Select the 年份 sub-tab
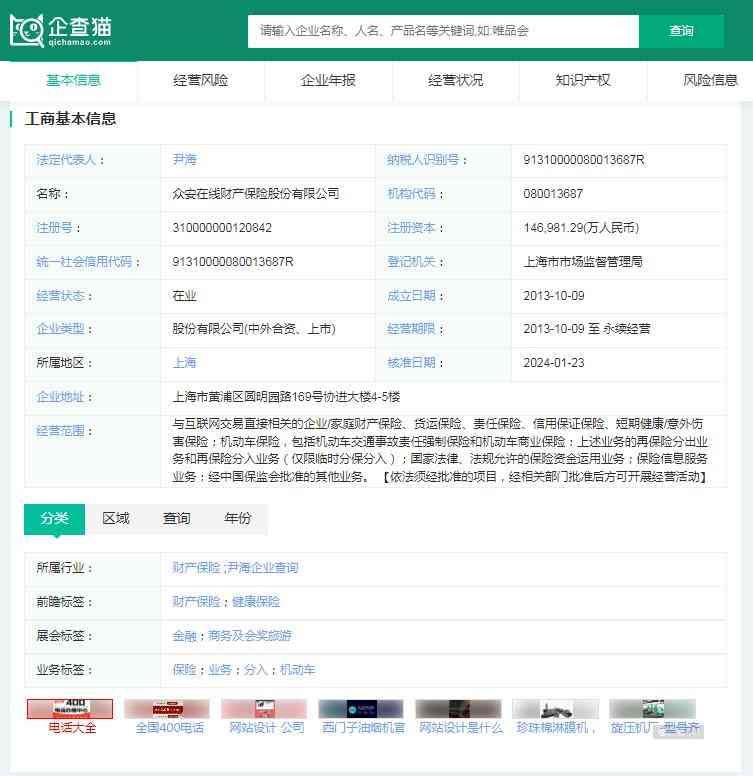Image resolution: width=753 pixels, height=776 pixels. click(x=238, y=518)
